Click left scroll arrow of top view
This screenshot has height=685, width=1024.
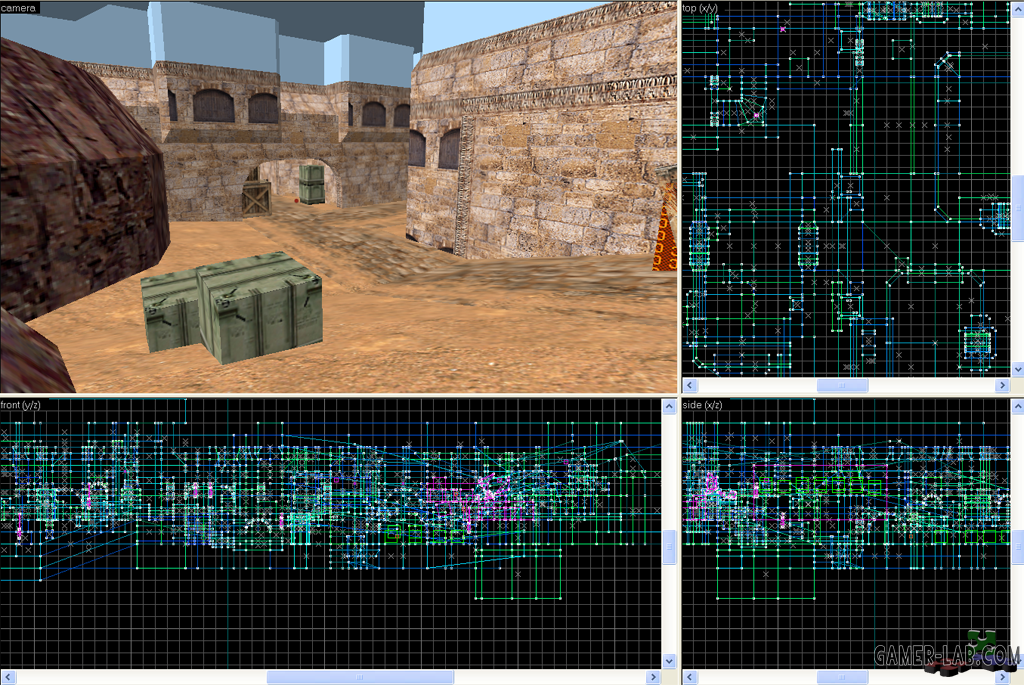click(x=690, y=385)
